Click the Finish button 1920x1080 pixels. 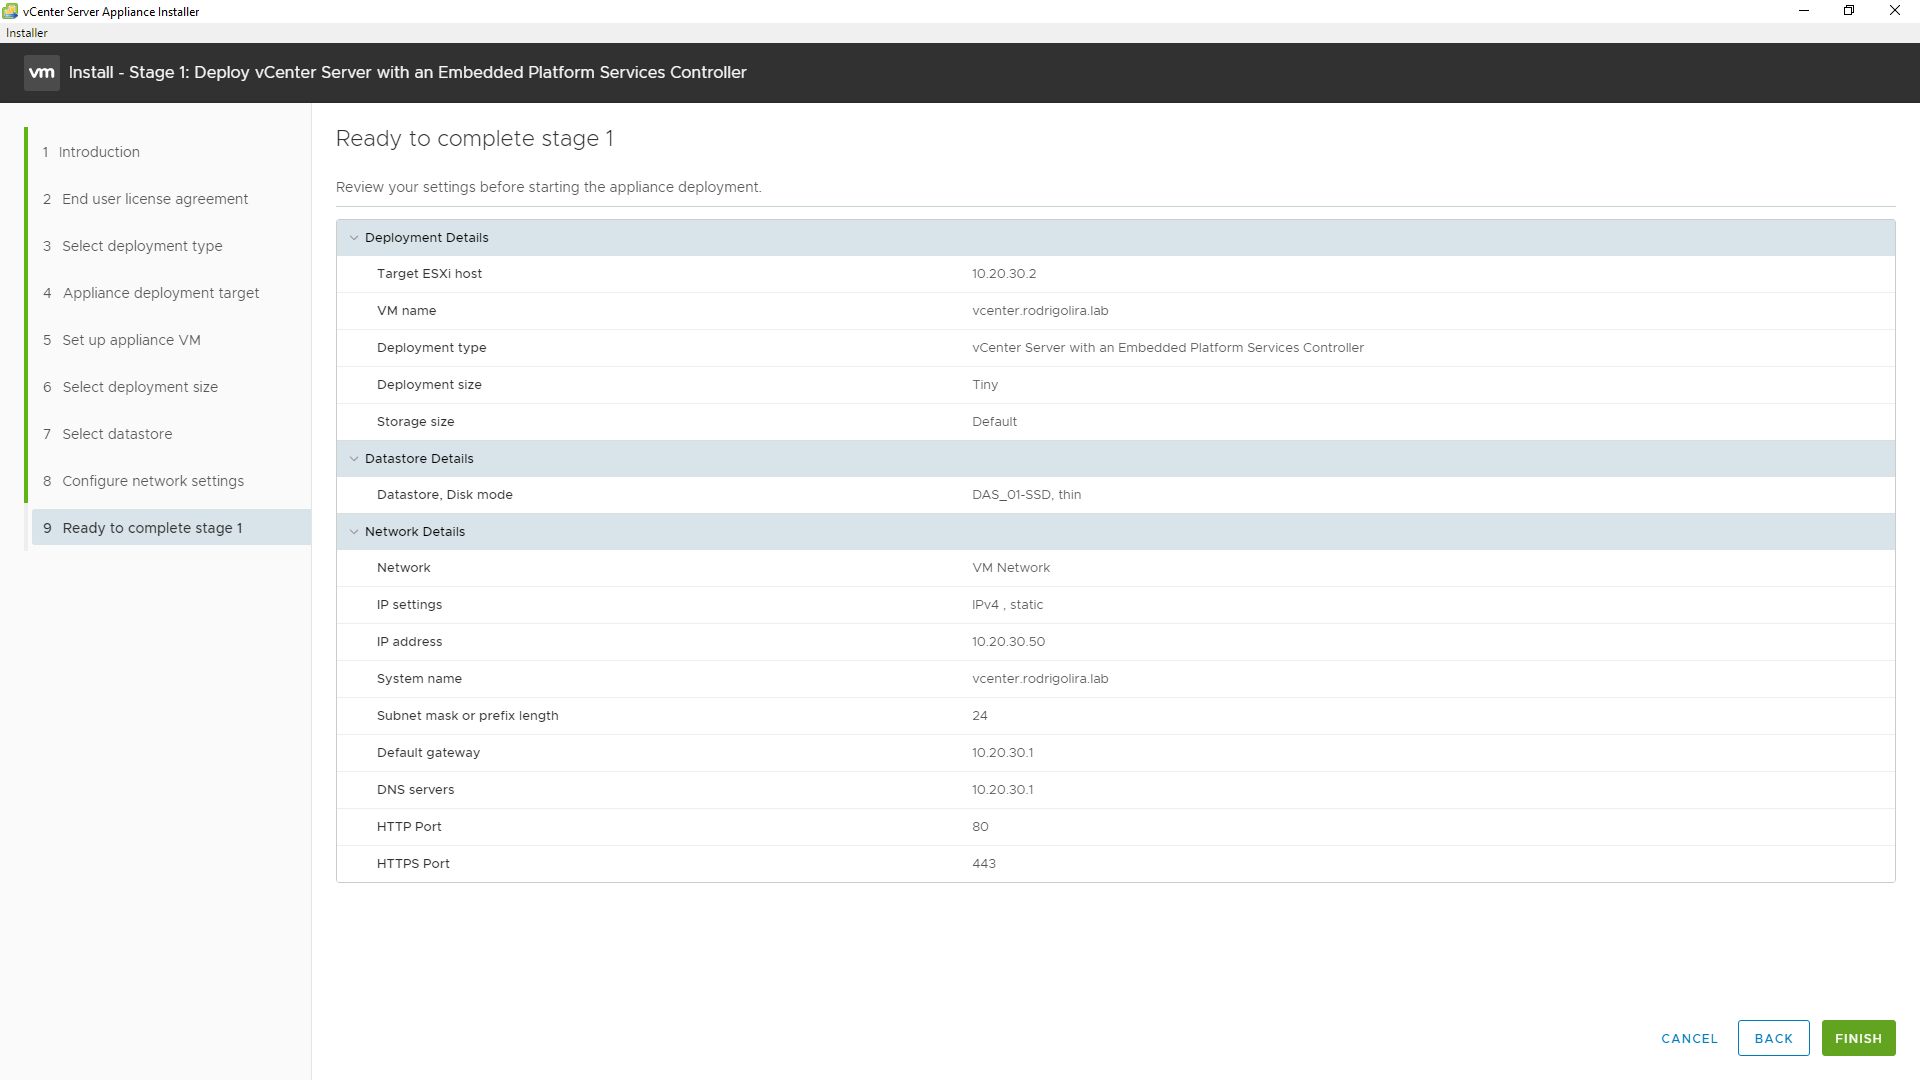point(1858,1038)
